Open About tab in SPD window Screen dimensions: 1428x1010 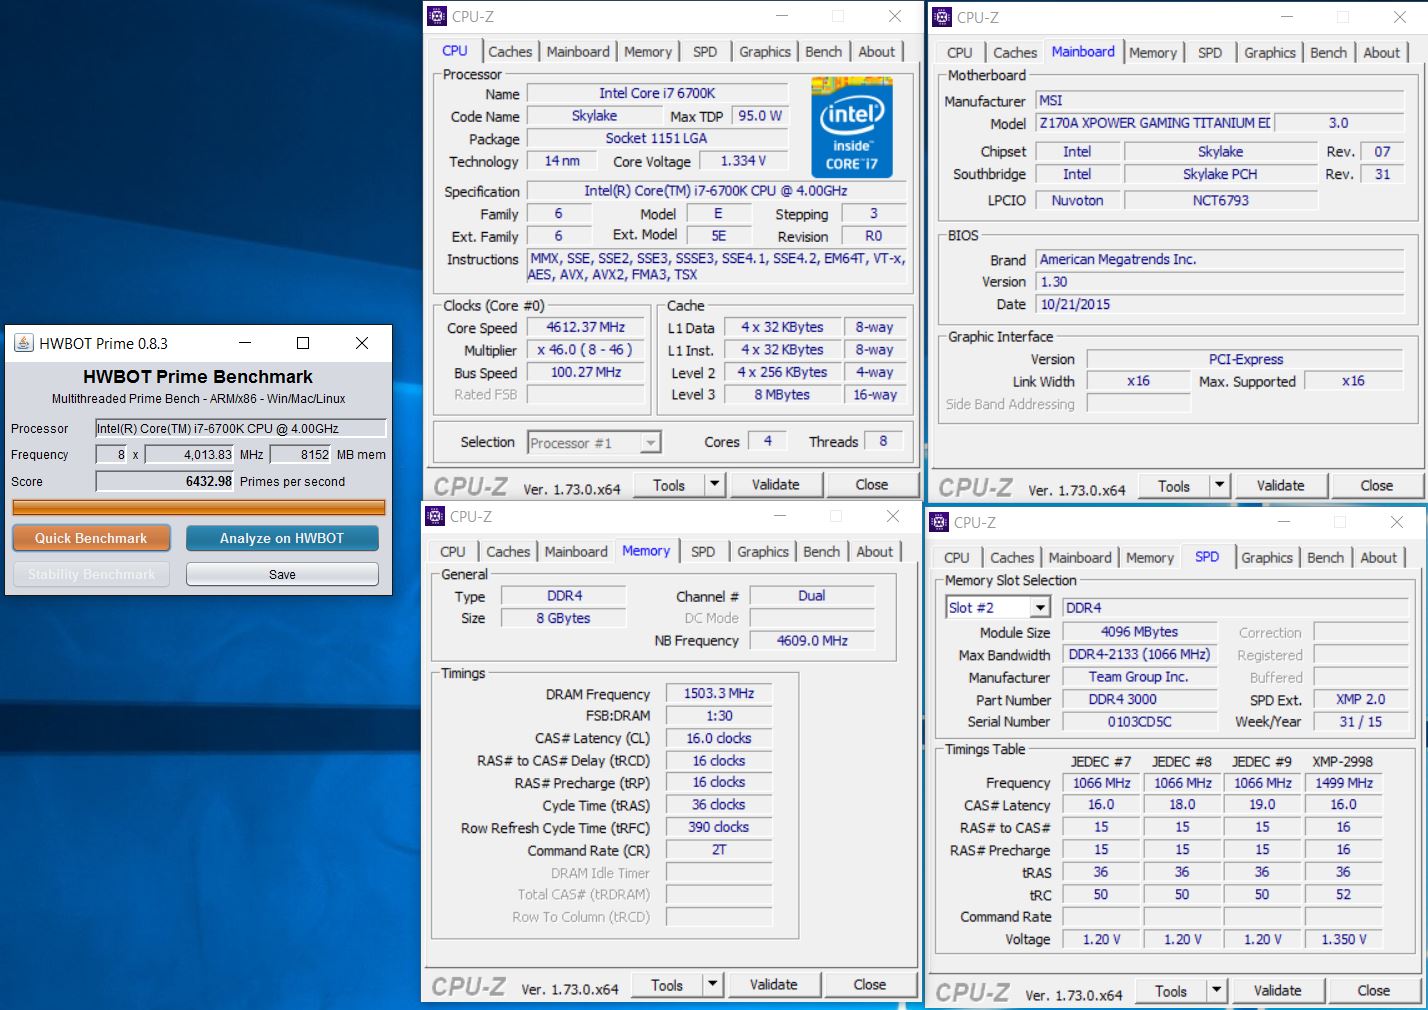1378,558
